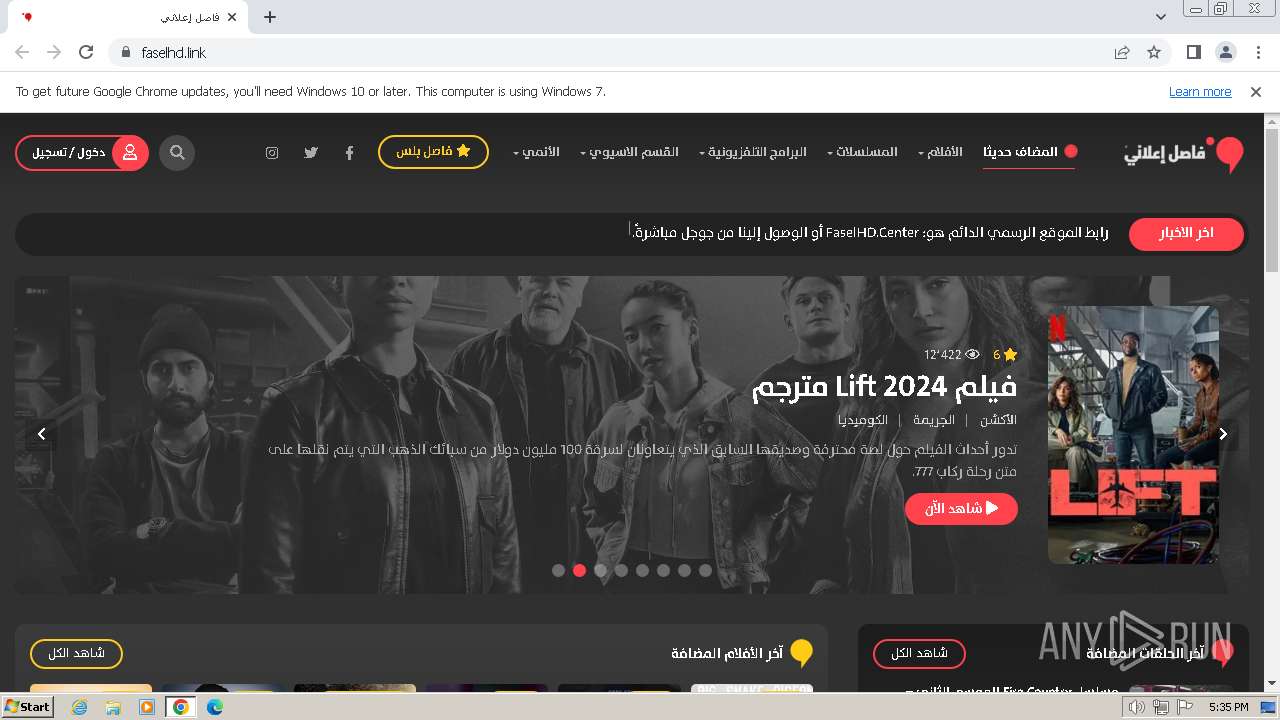This screenshot has height=720, width=1280.
Task: Open the Twitter bird icon link
Action: click(x=311, y=153)
